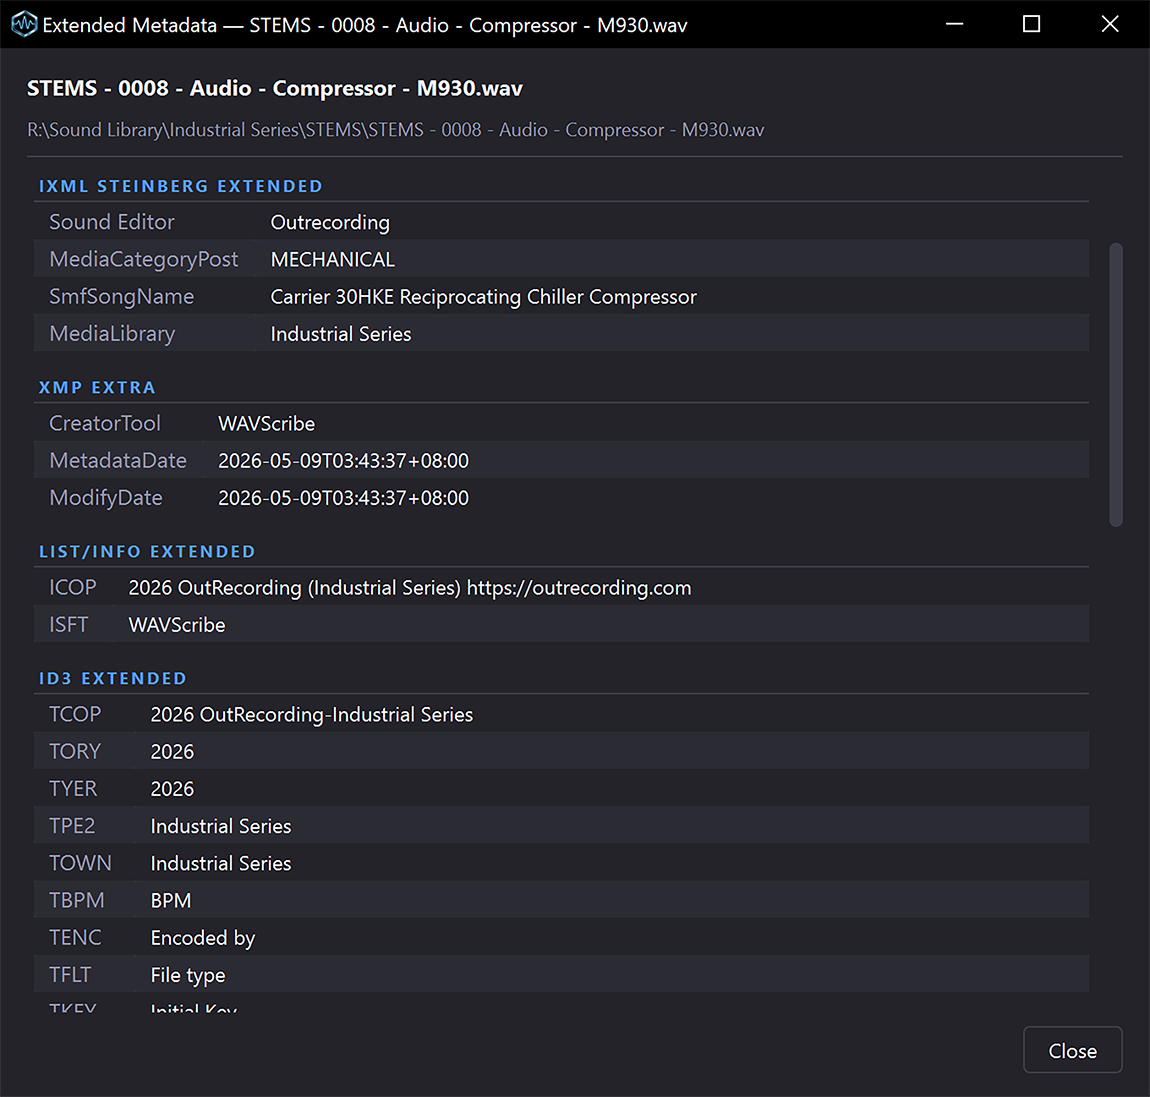This screenshot has height=1097, width=1150.
Task: Click the MediaLibrary field label
Action: click(x=112, y=334)
